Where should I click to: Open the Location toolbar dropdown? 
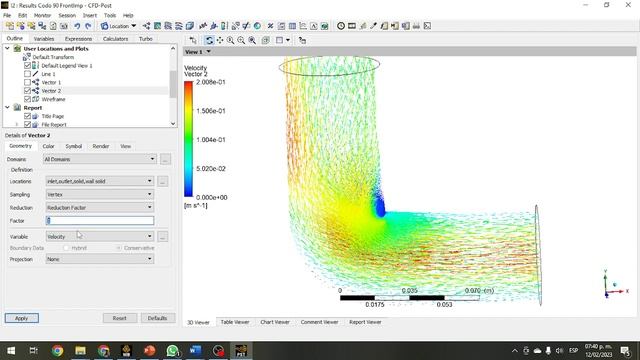click(x=118, y=26)
